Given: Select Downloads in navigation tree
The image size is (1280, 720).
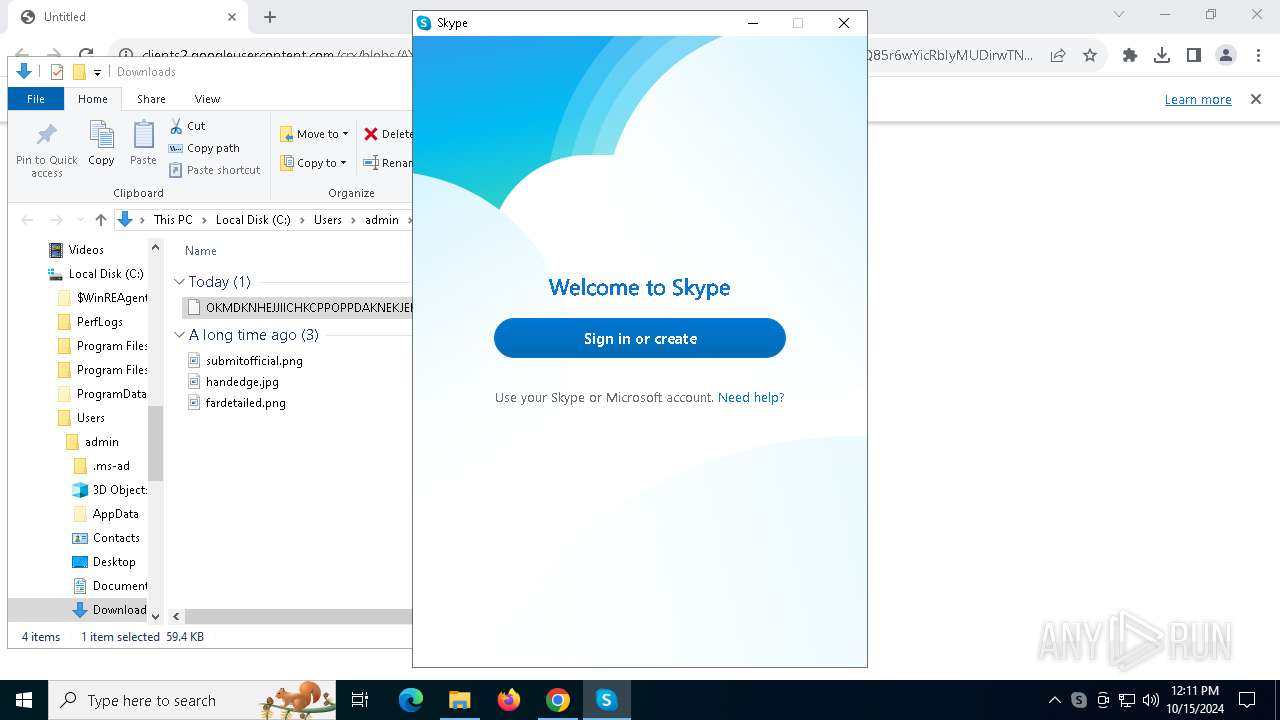Looking at the screenshot, I should (120, 610).
